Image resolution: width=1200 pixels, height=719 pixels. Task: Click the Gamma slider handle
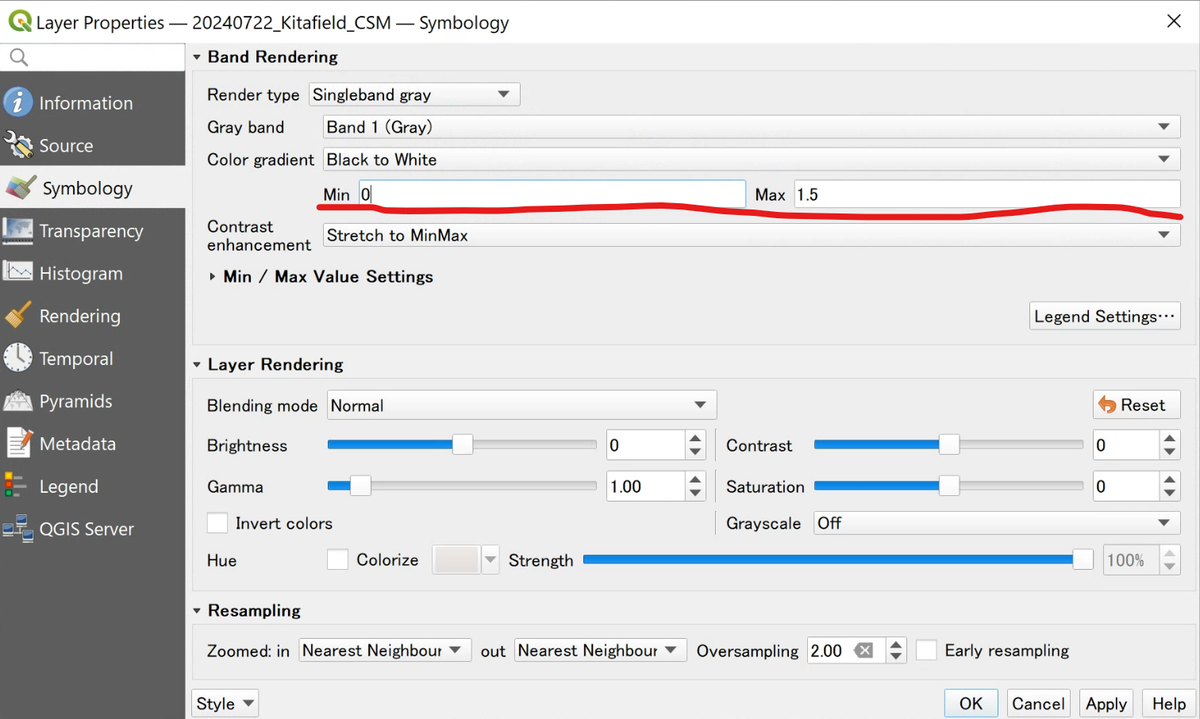360,487
